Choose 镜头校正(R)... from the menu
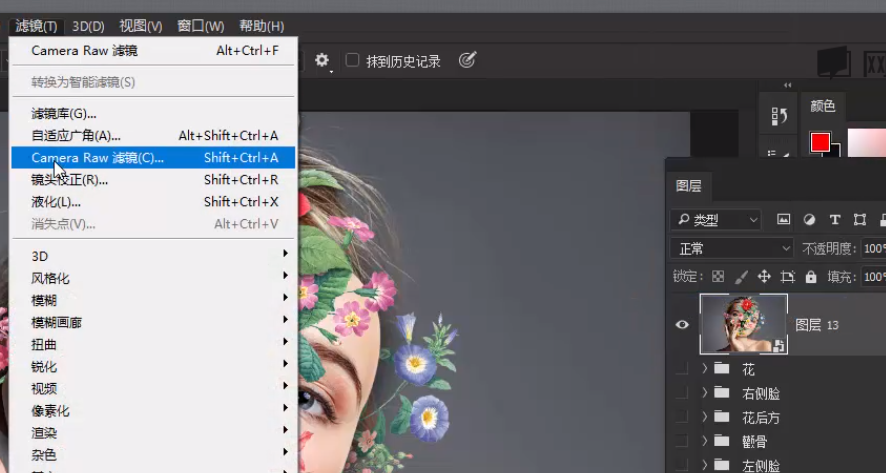Viewport: 886px width, 473px height. point(153,180)
